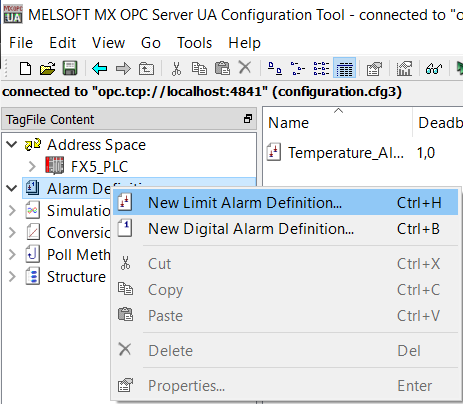Expand the Poll Method tree node
The height and width of the screenshot is (404, 463).
click(12, 255)
